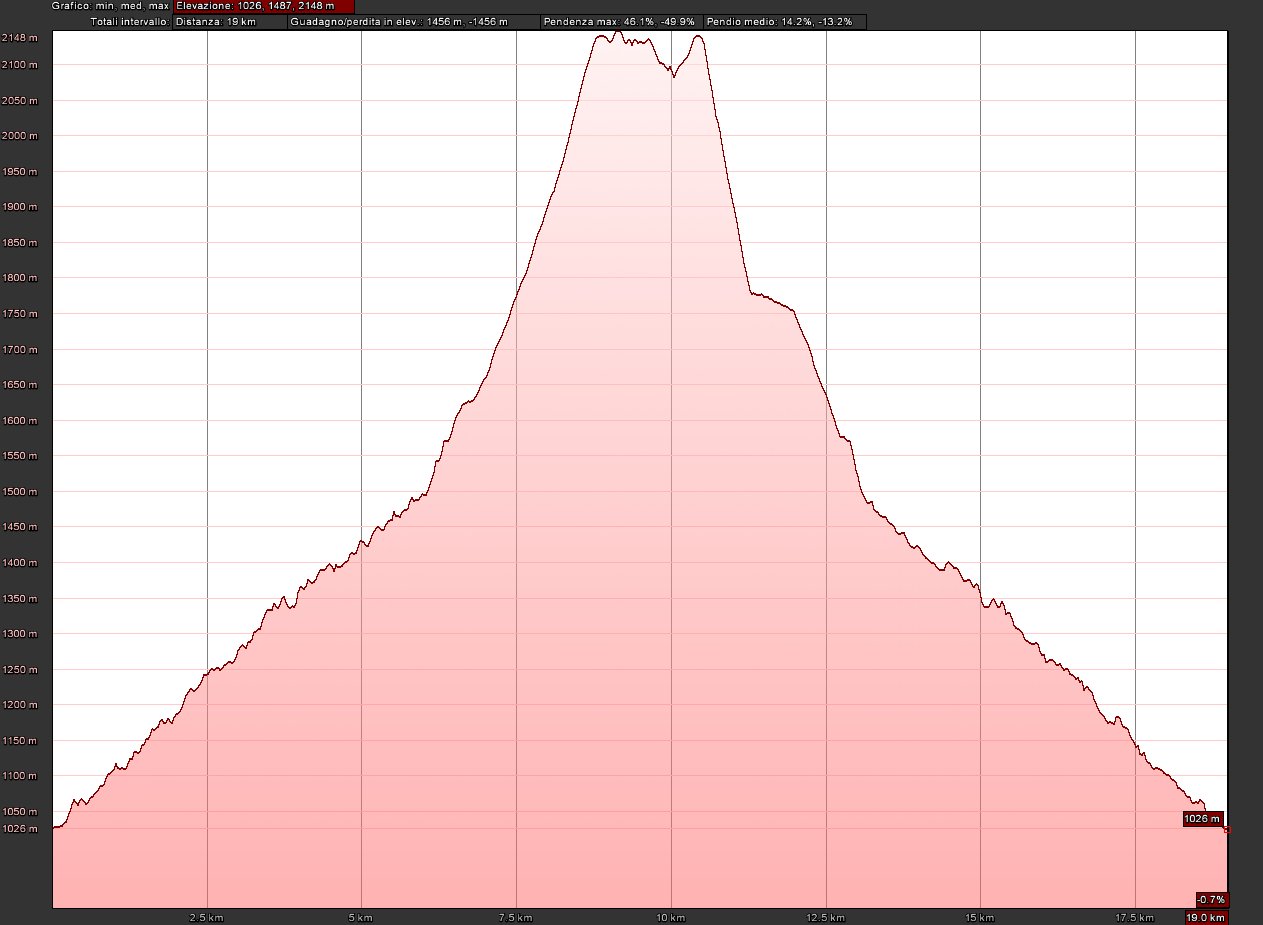Click the 19.0 km distance marker
Screen dimensions: 1263x925
(1206, 917)
